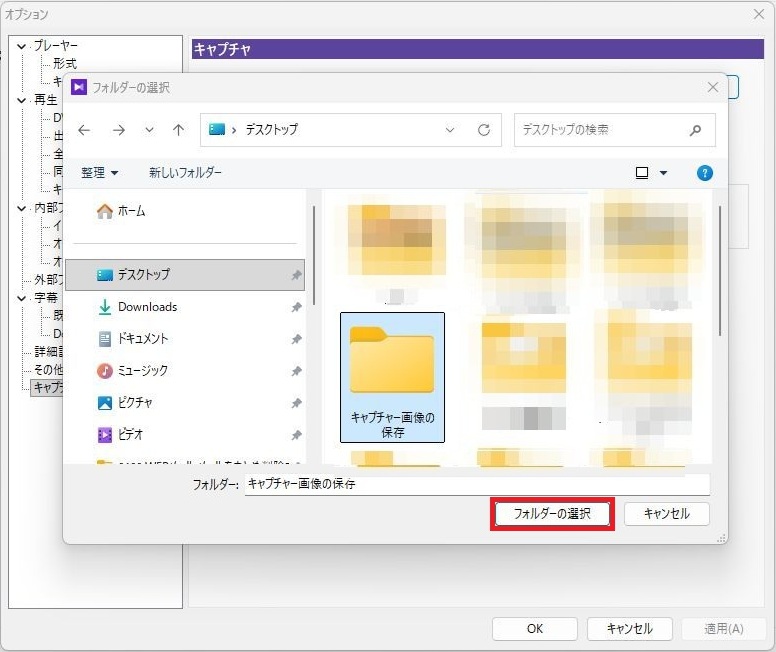Image resolution: width=776 pixels, height=652 pixels.
Task: Click キャンセル in the folder dialog
Action: click(666, 514)
